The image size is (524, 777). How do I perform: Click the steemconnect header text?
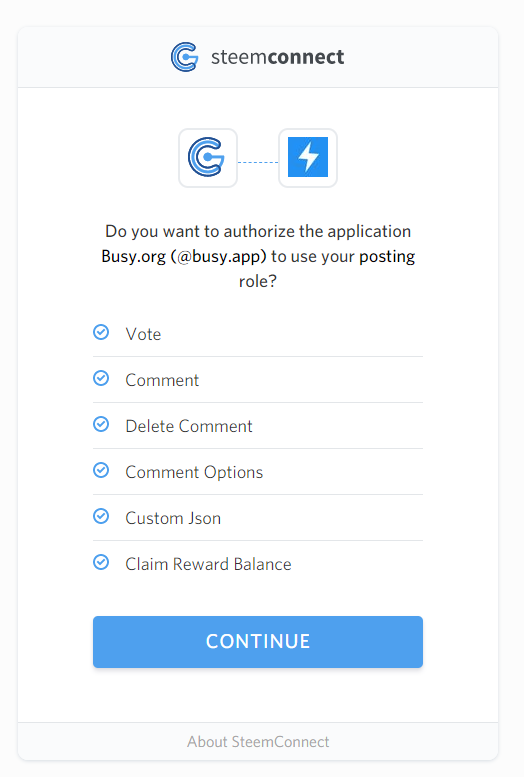[x=278, y=57]
